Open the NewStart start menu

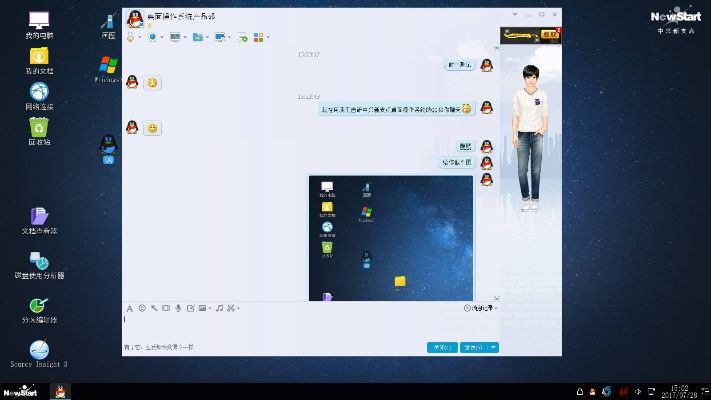tap(22, 392)
